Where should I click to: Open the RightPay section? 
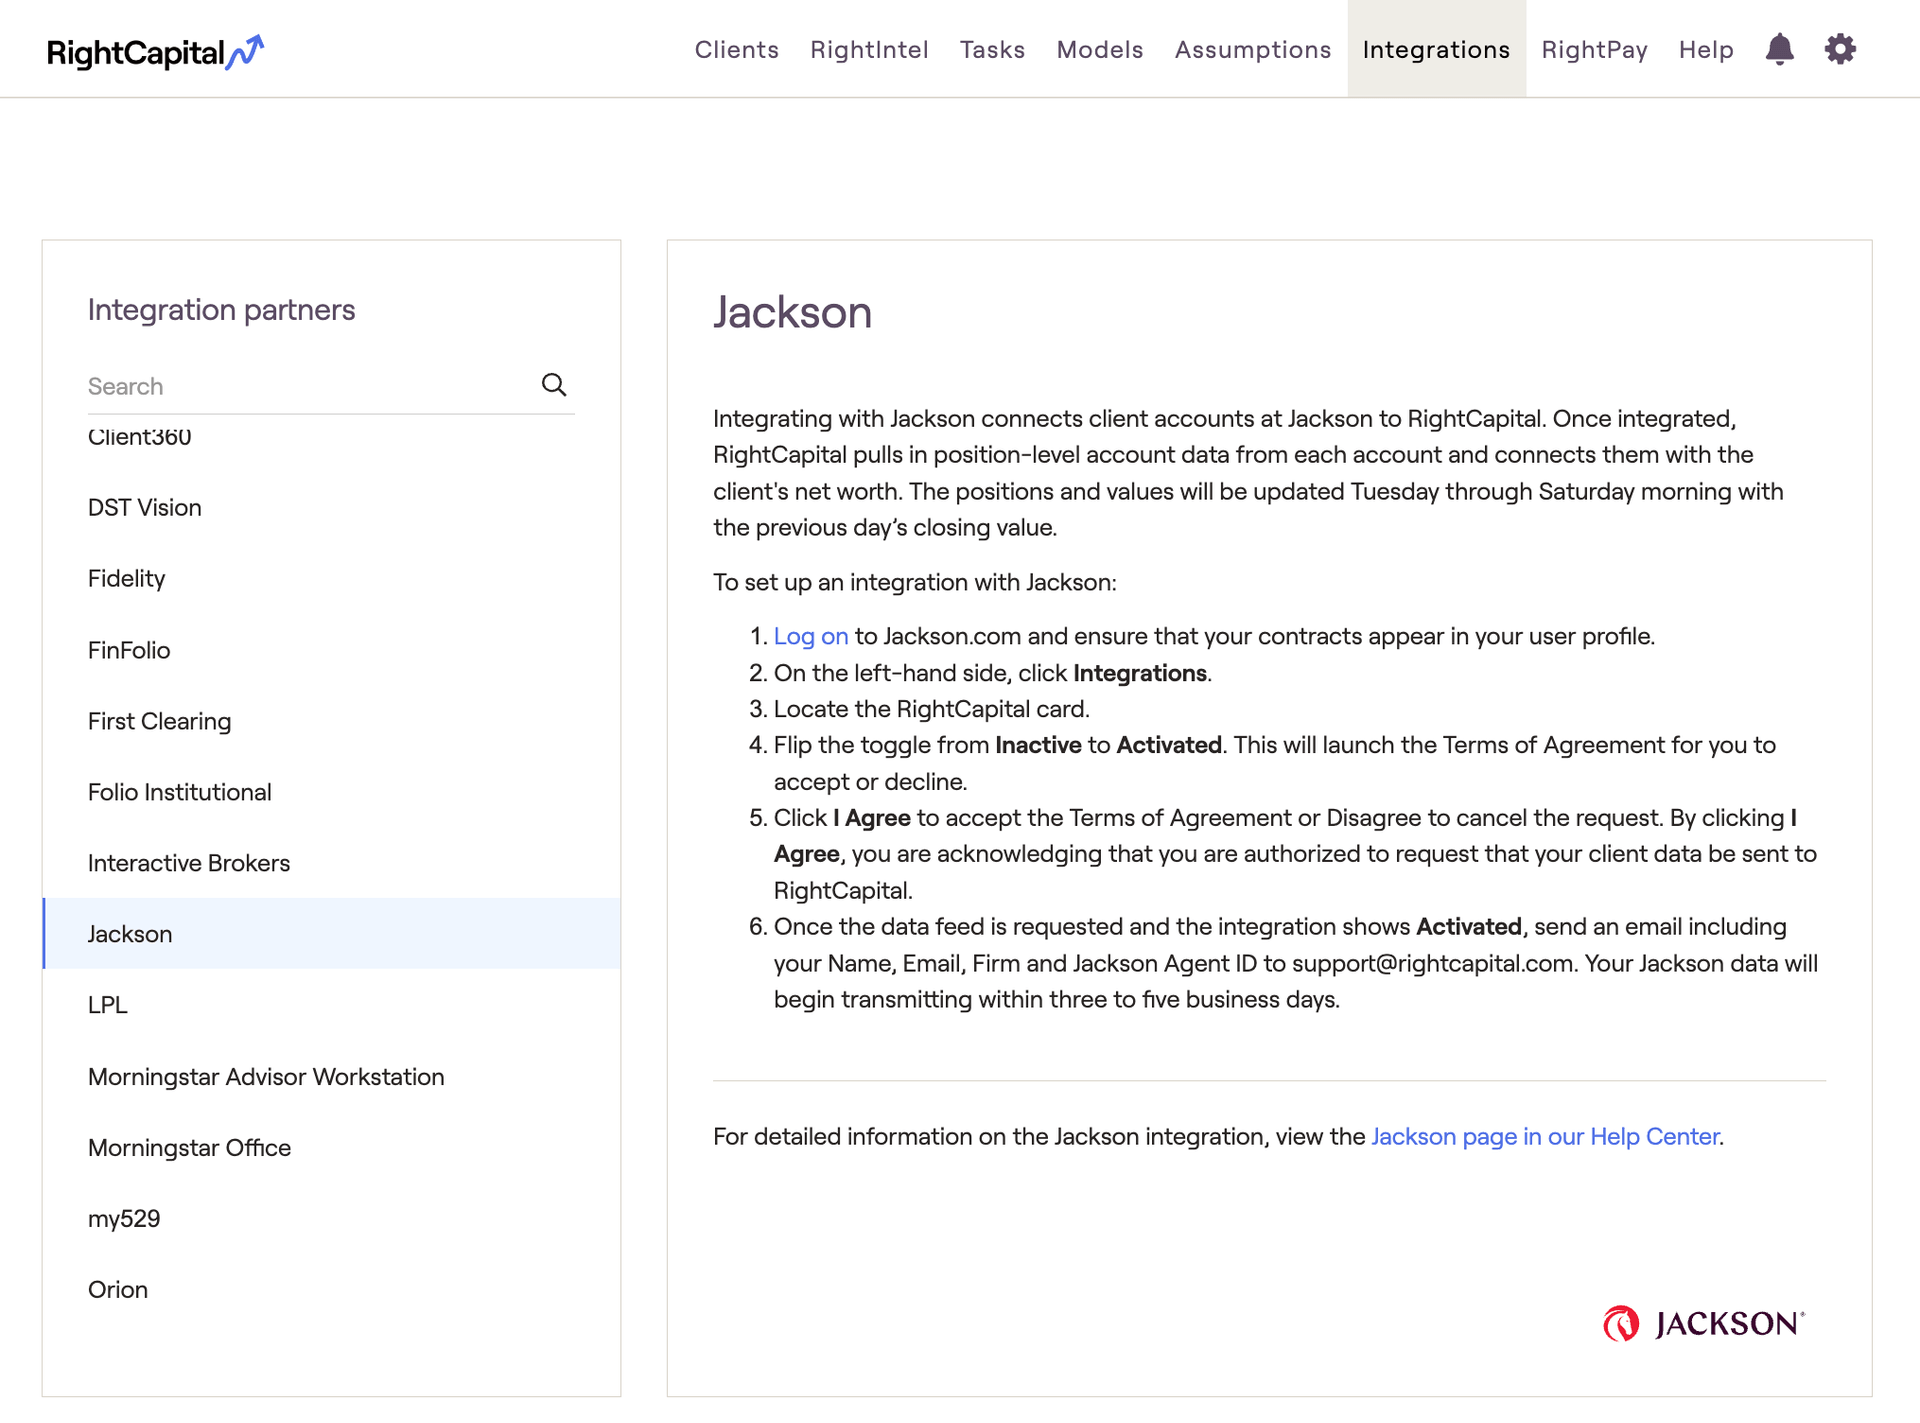1594,50
